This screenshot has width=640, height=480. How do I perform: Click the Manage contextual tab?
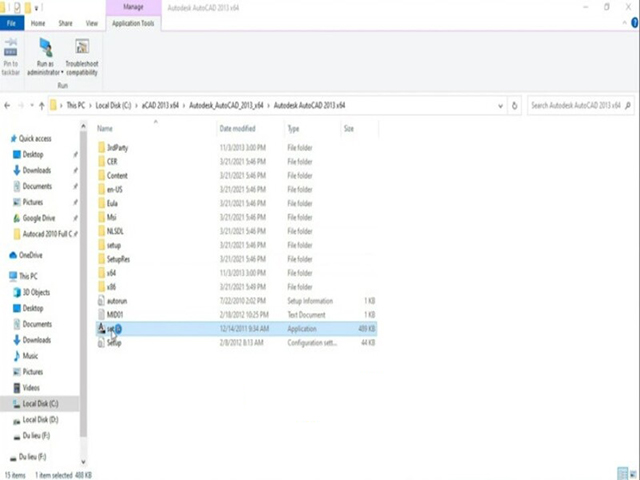tap(133, 7)
